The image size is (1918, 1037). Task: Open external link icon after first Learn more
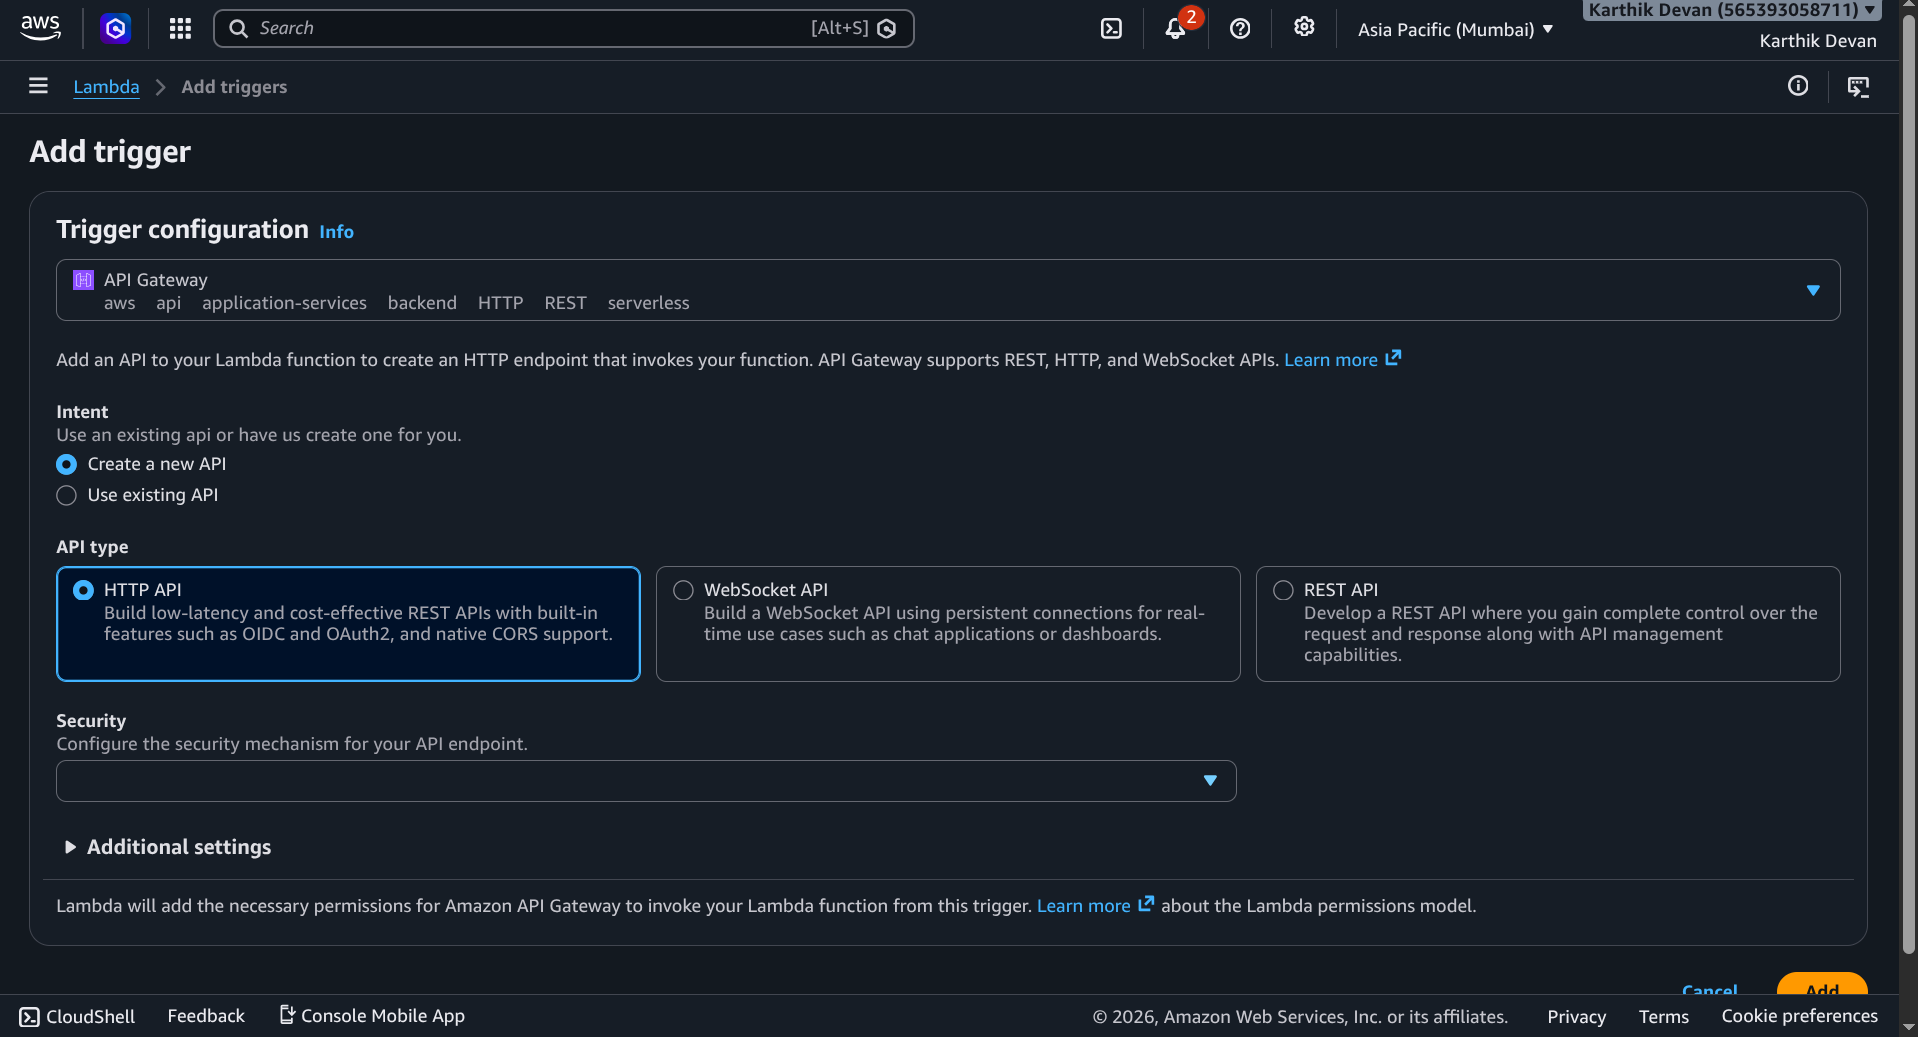(x=1393, y=358)
